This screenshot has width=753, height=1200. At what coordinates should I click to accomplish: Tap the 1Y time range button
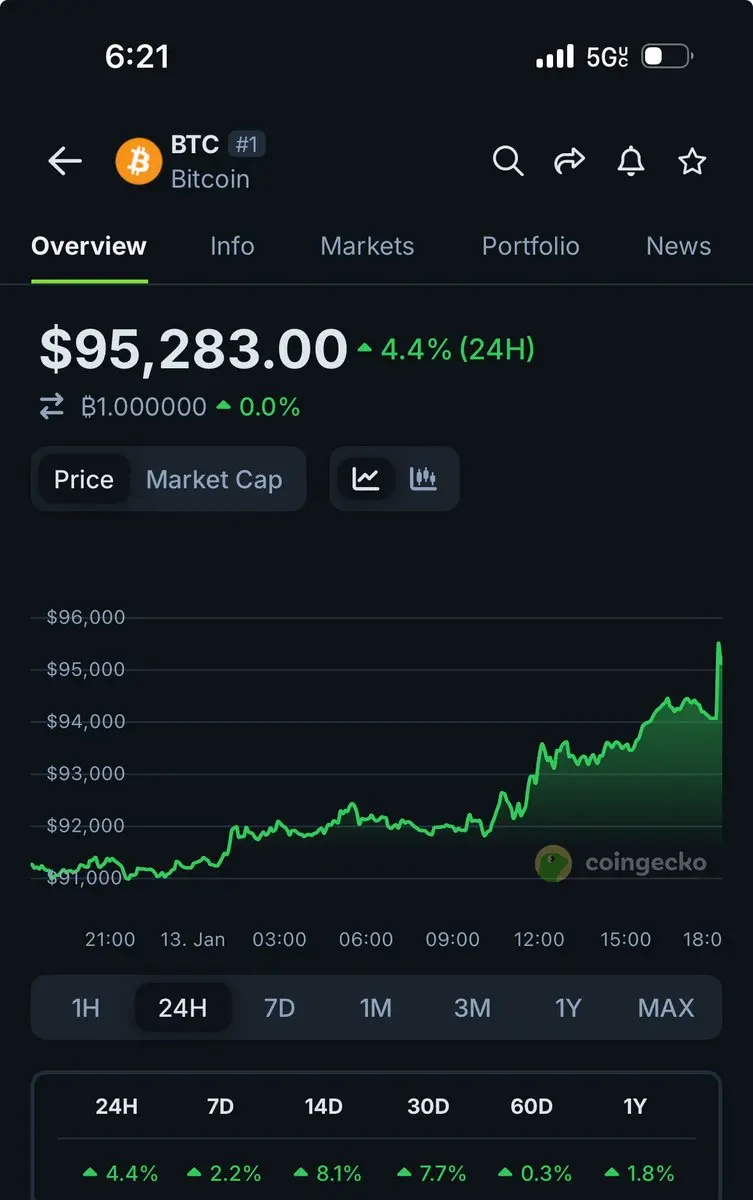(568, 1007)
